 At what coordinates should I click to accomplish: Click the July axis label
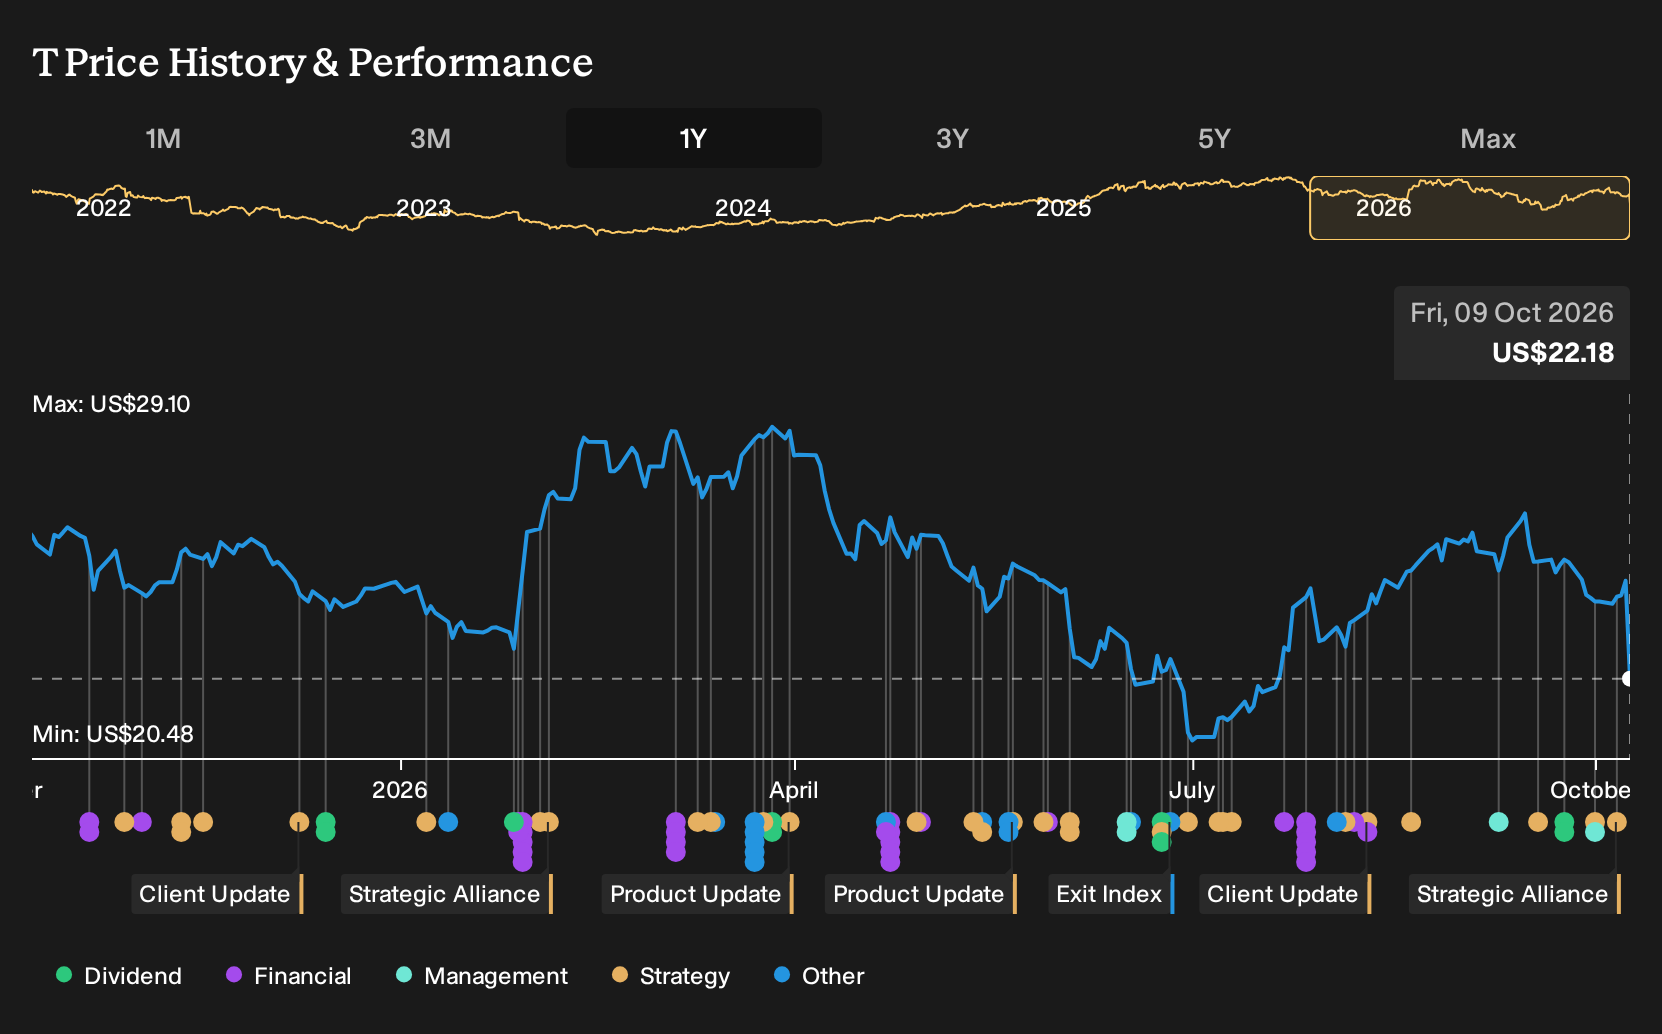pyautogui.click(x=1192, y=790)
